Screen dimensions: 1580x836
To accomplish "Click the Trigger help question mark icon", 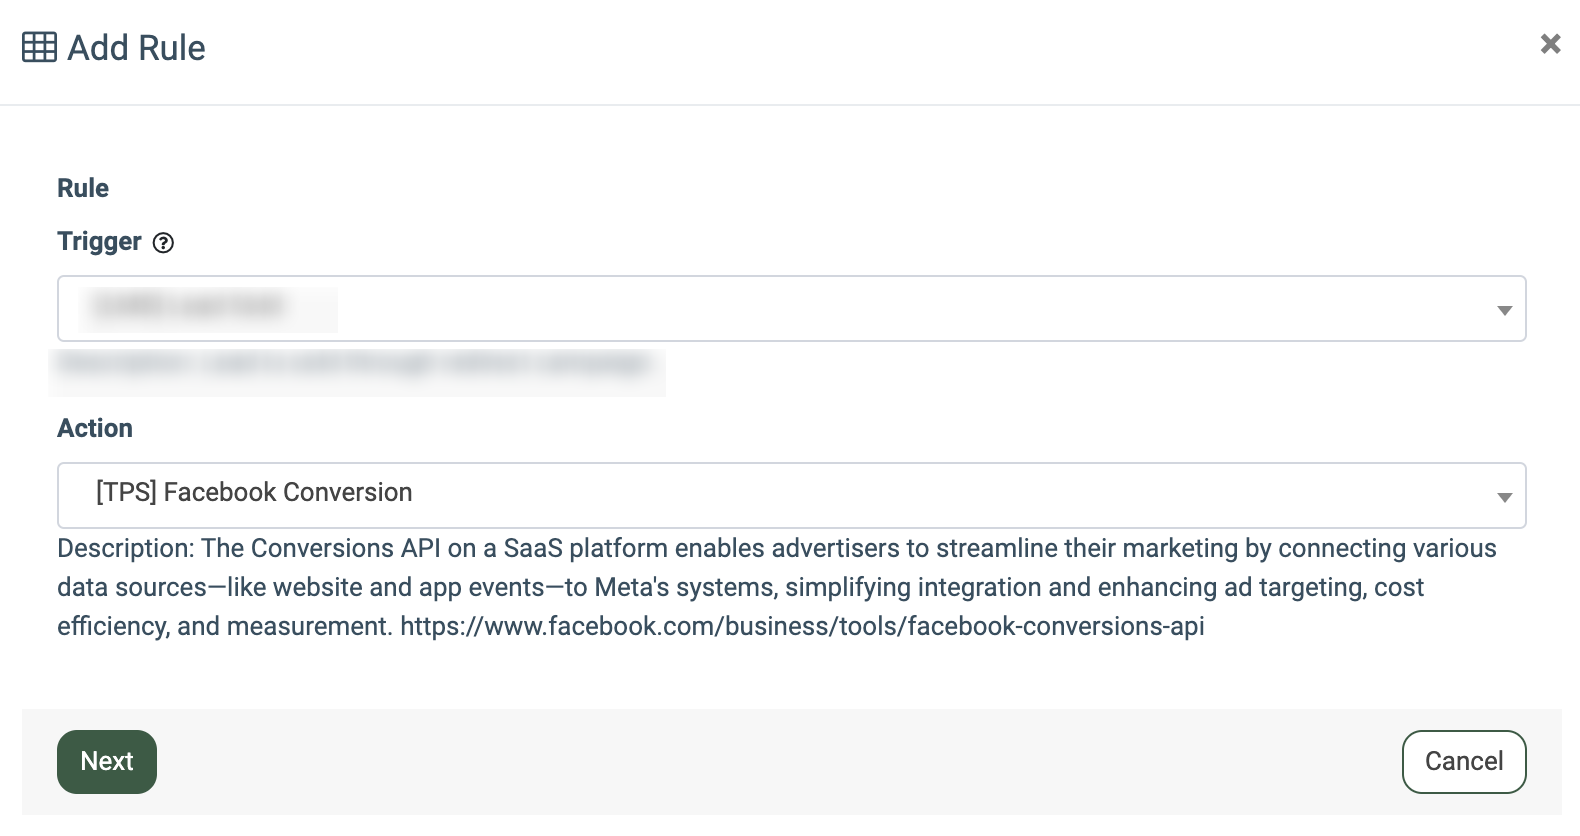I will click(x=163, y=243).
